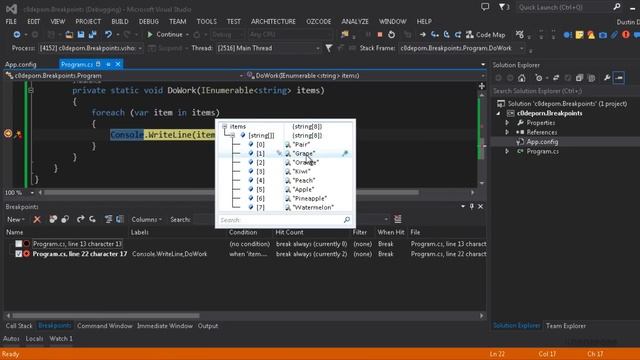The height and width of the screenshot is (360, 640).
Task: Click Enable or Disable All Breakpoints icon
Action: 65,220
